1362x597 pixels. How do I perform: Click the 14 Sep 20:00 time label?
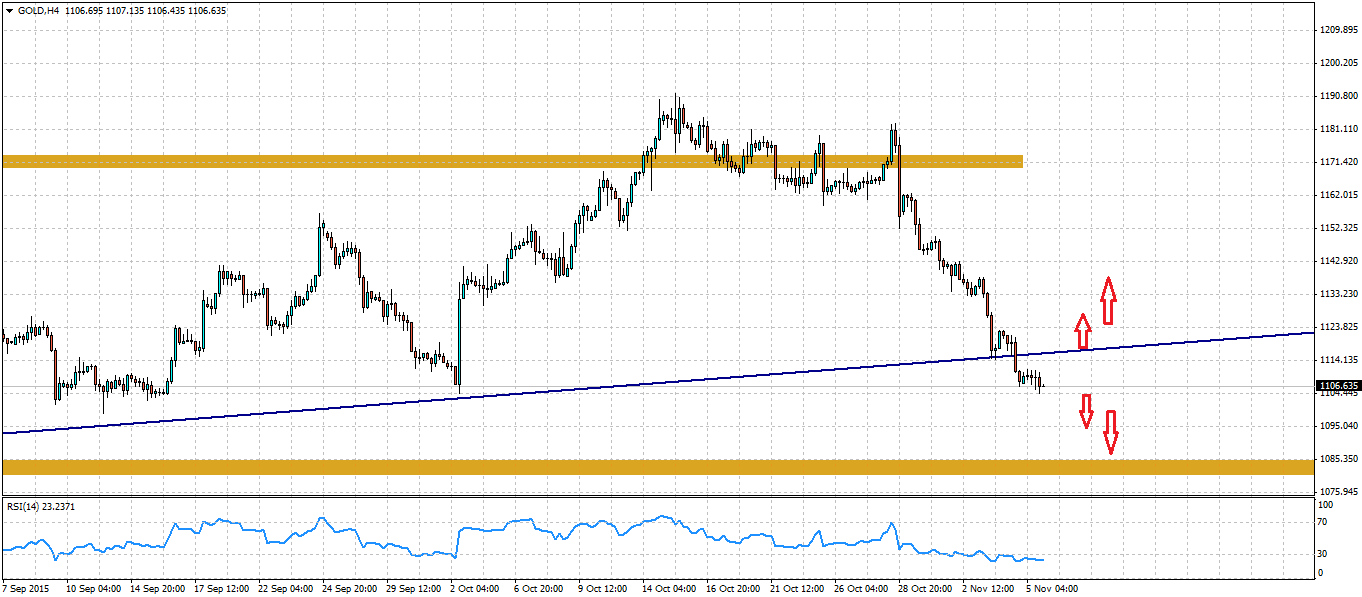coord(156,588)
